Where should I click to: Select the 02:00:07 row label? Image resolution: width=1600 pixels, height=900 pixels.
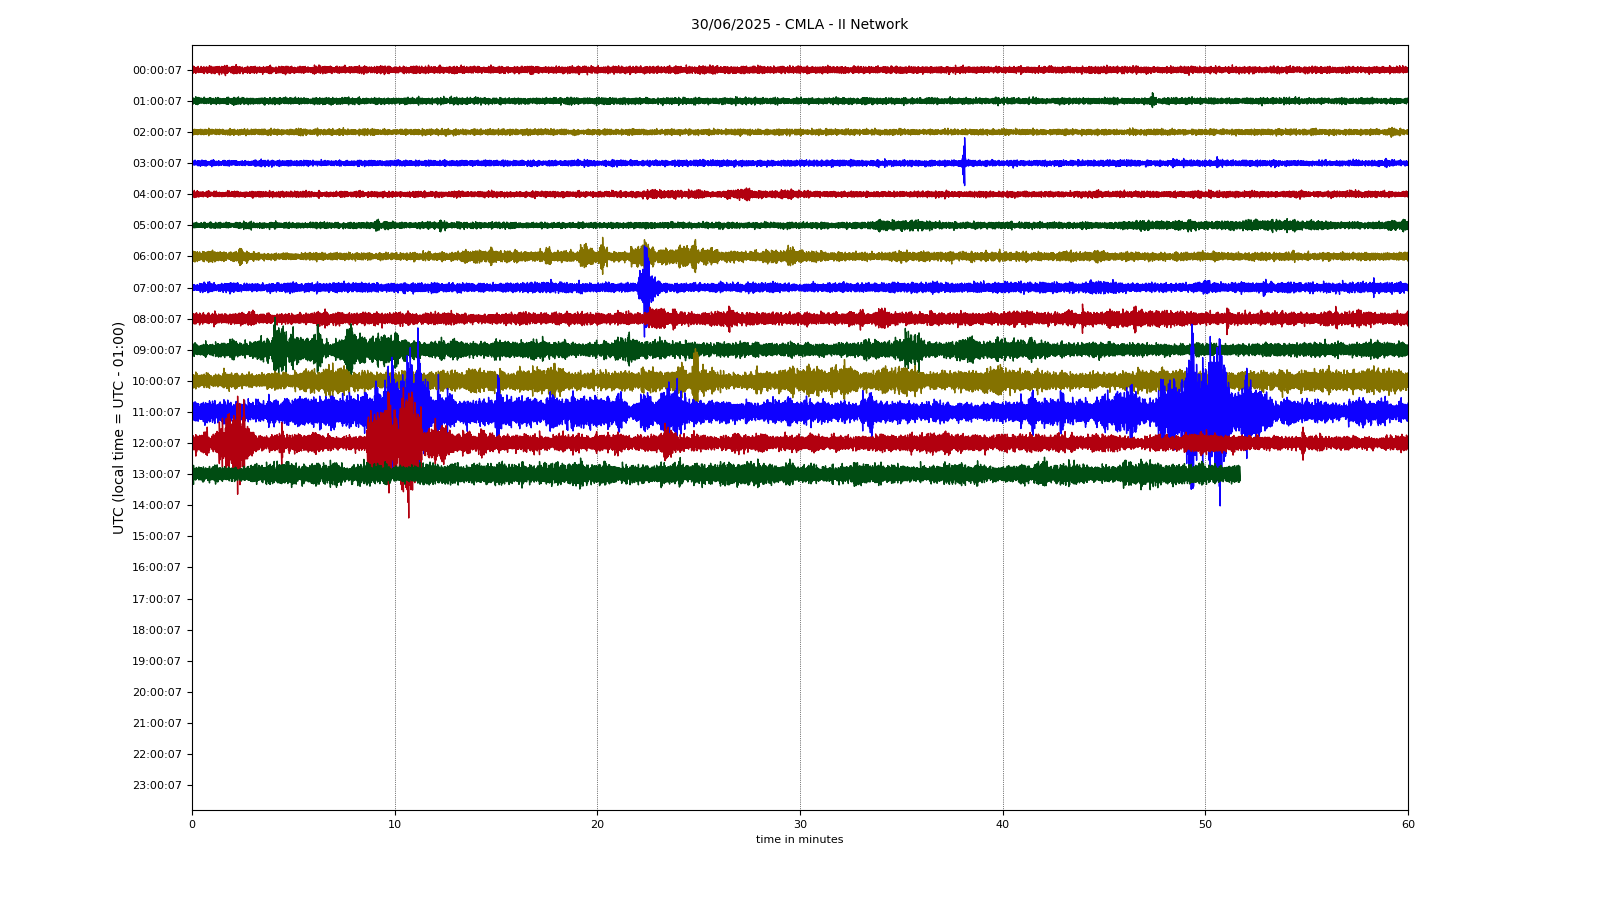pos(157,132)
